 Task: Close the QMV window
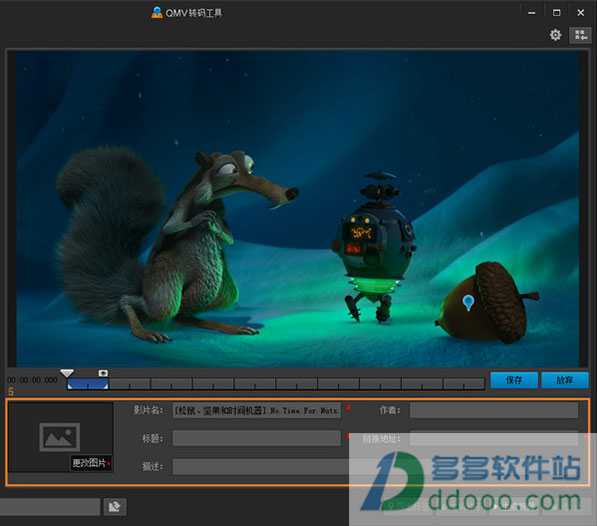(x=581, y=13)
